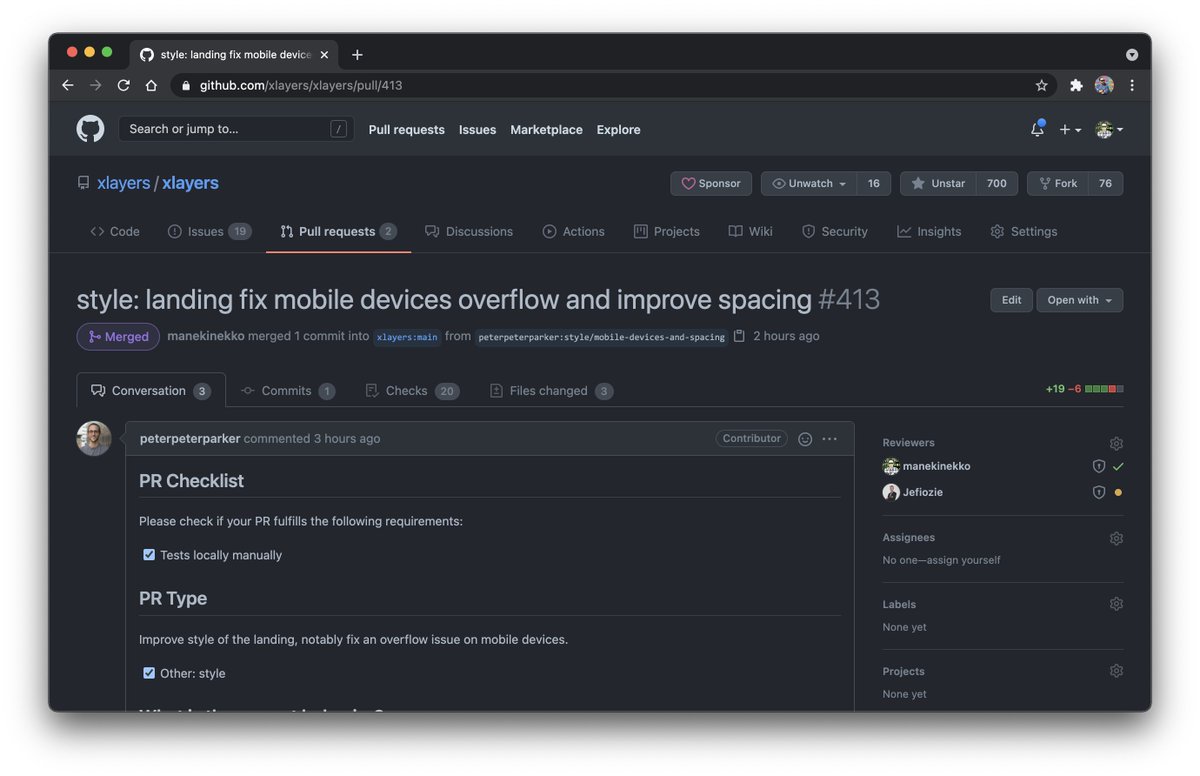Click the Chrome profile avatar

[x=1104, y=85]
